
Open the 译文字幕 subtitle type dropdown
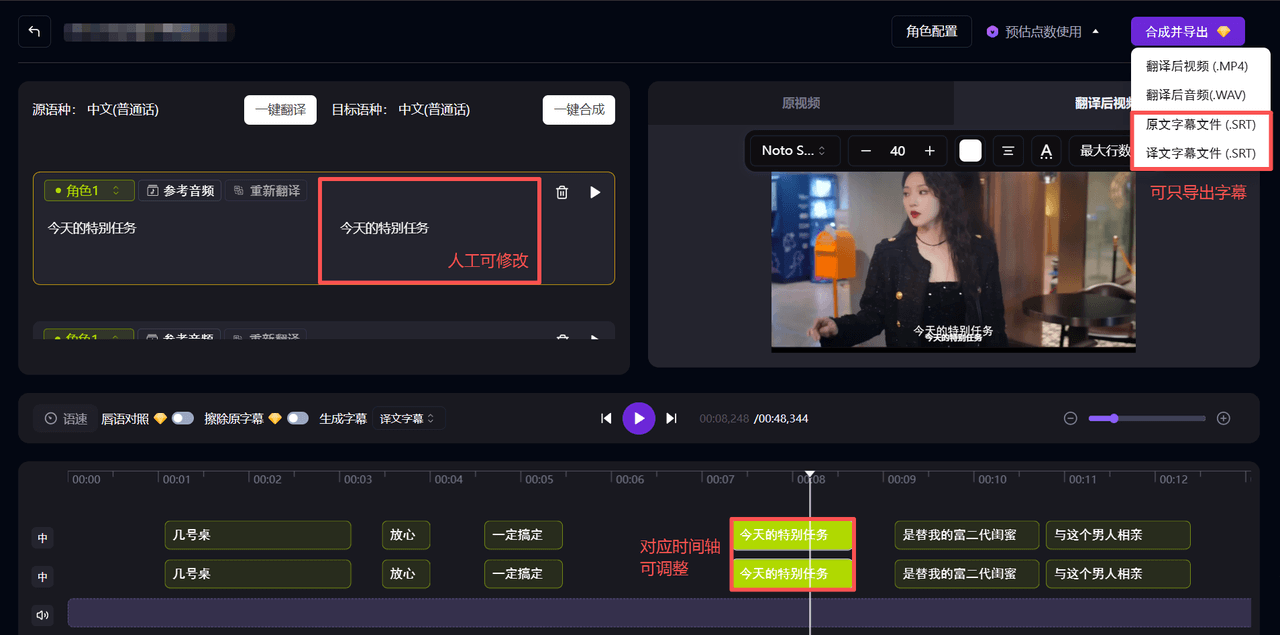point(408,419)
